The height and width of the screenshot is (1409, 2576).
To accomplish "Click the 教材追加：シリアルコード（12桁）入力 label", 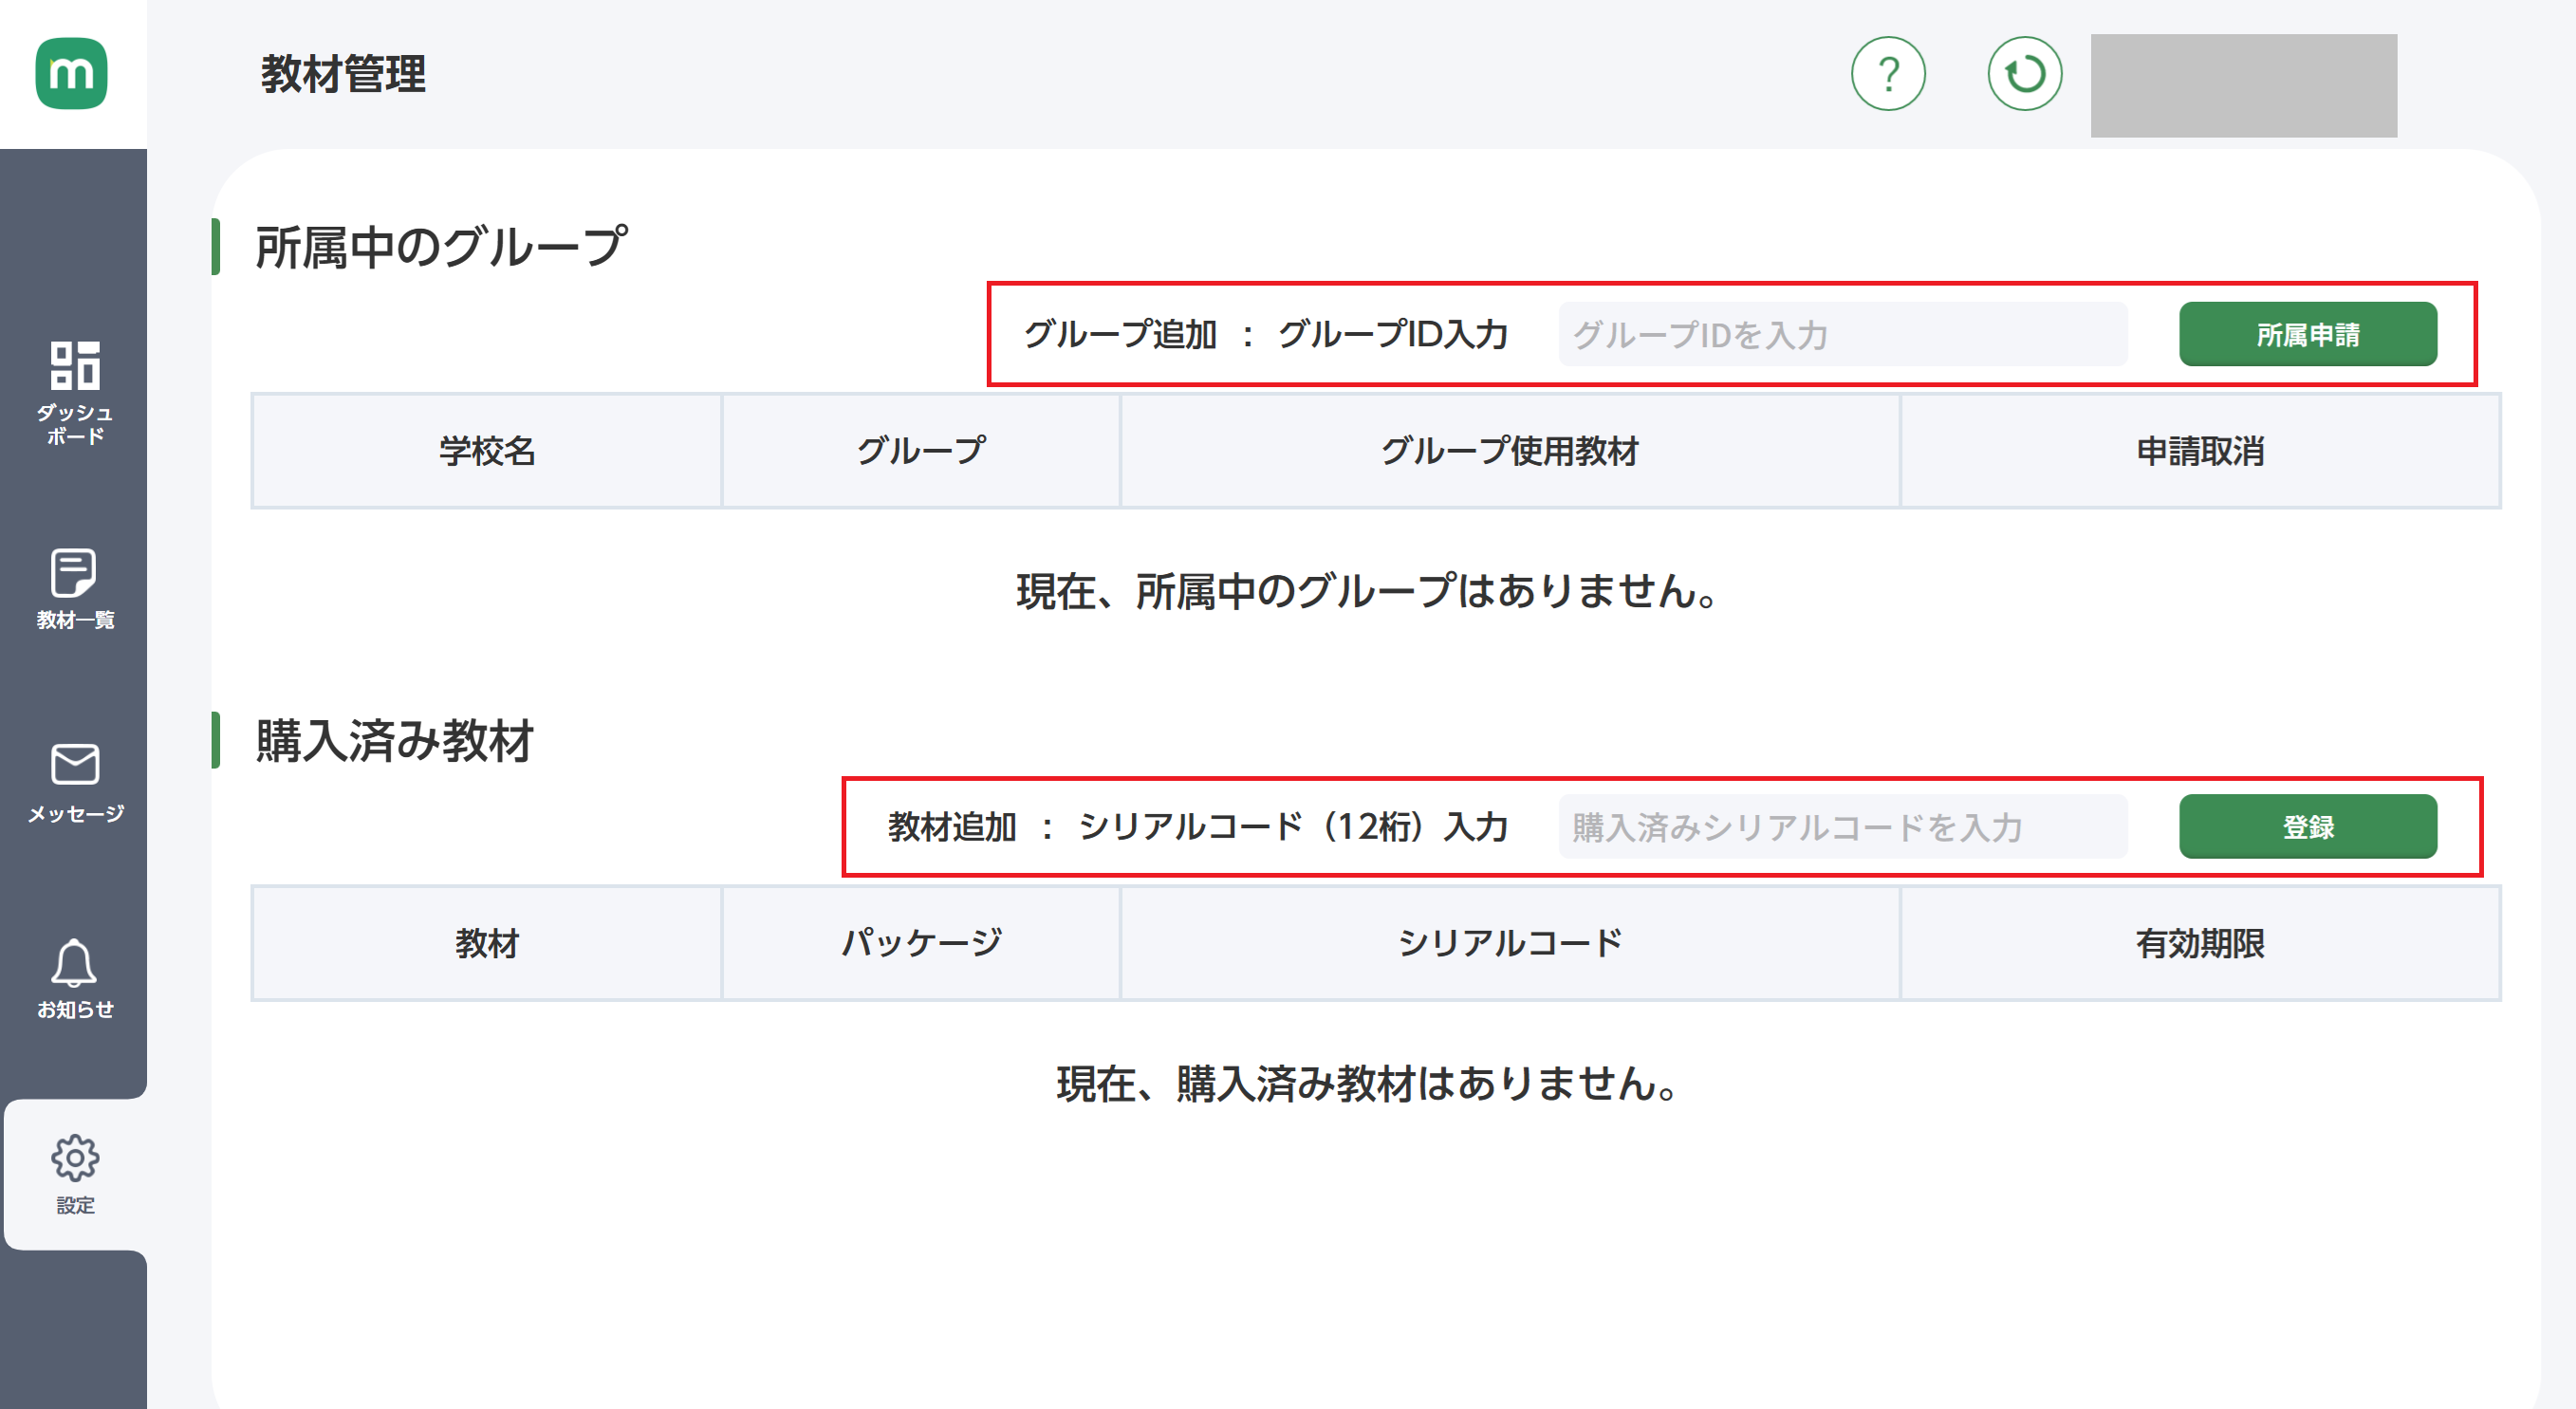I will coord(1197,827).
